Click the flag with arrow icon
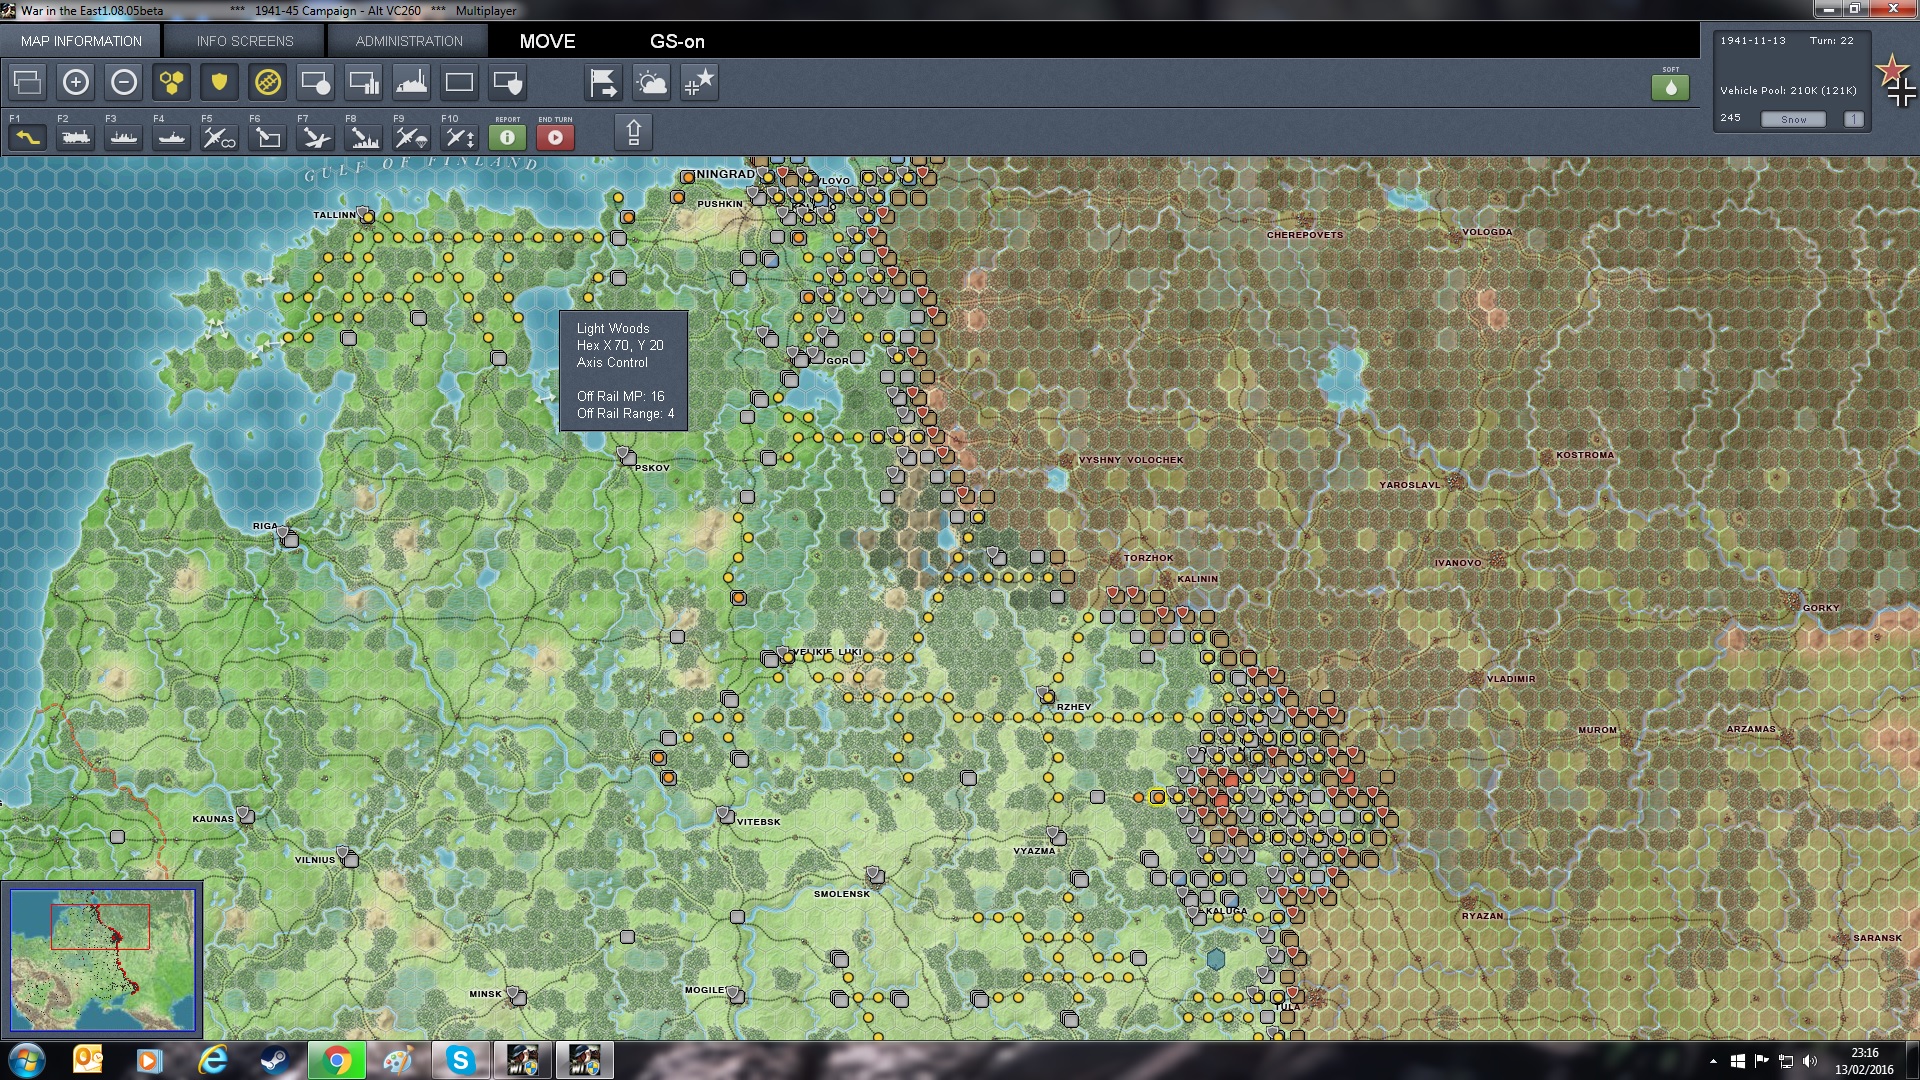 click(603, 83)
